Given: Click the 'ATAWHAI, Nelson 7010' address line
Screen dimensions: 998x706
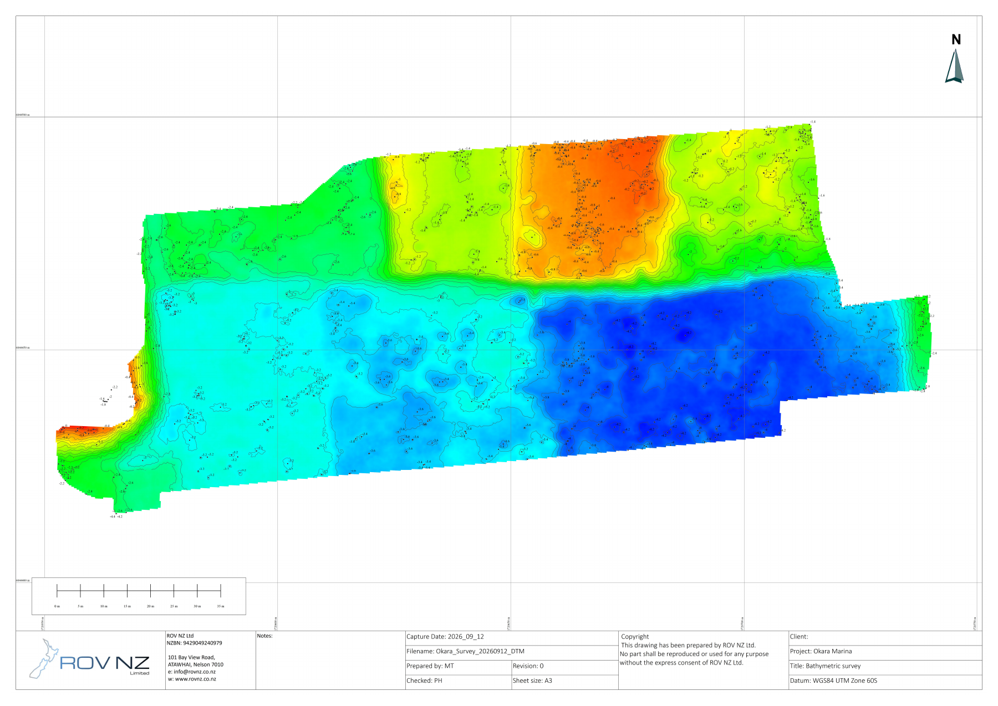Looking at the screenshot, I should (195, 665).
